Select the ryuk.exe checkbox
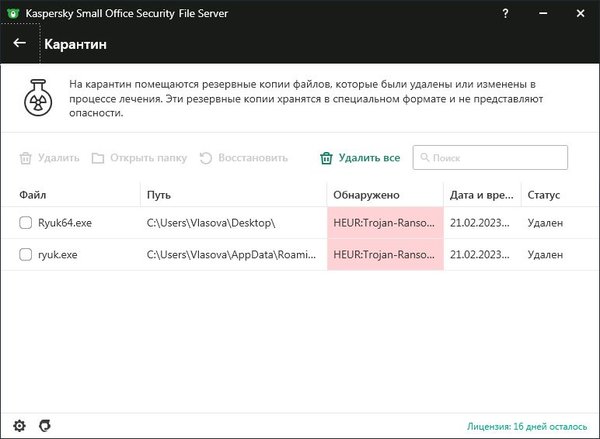The height and width of the screenshot is (439, 600). click(26, 255)
